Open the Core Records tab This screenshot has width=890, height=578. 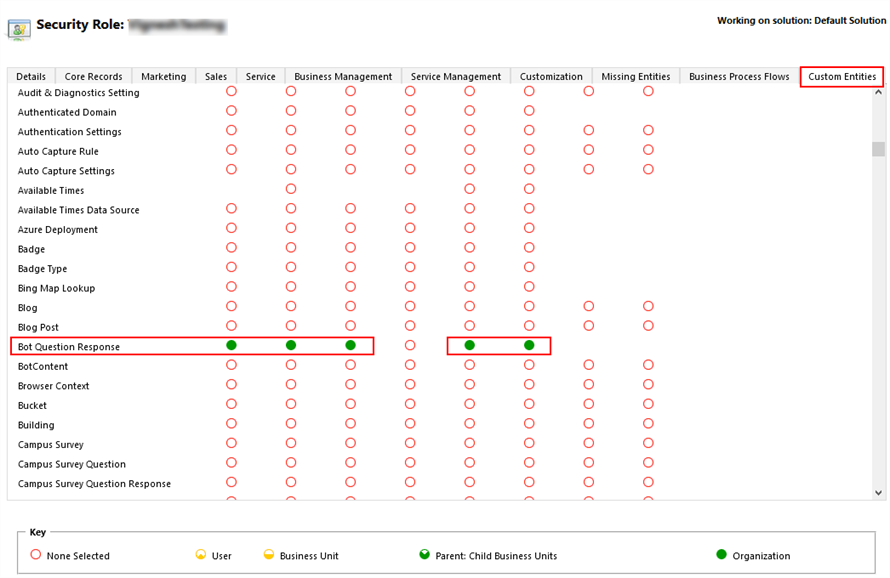click(x=93, y=76)
